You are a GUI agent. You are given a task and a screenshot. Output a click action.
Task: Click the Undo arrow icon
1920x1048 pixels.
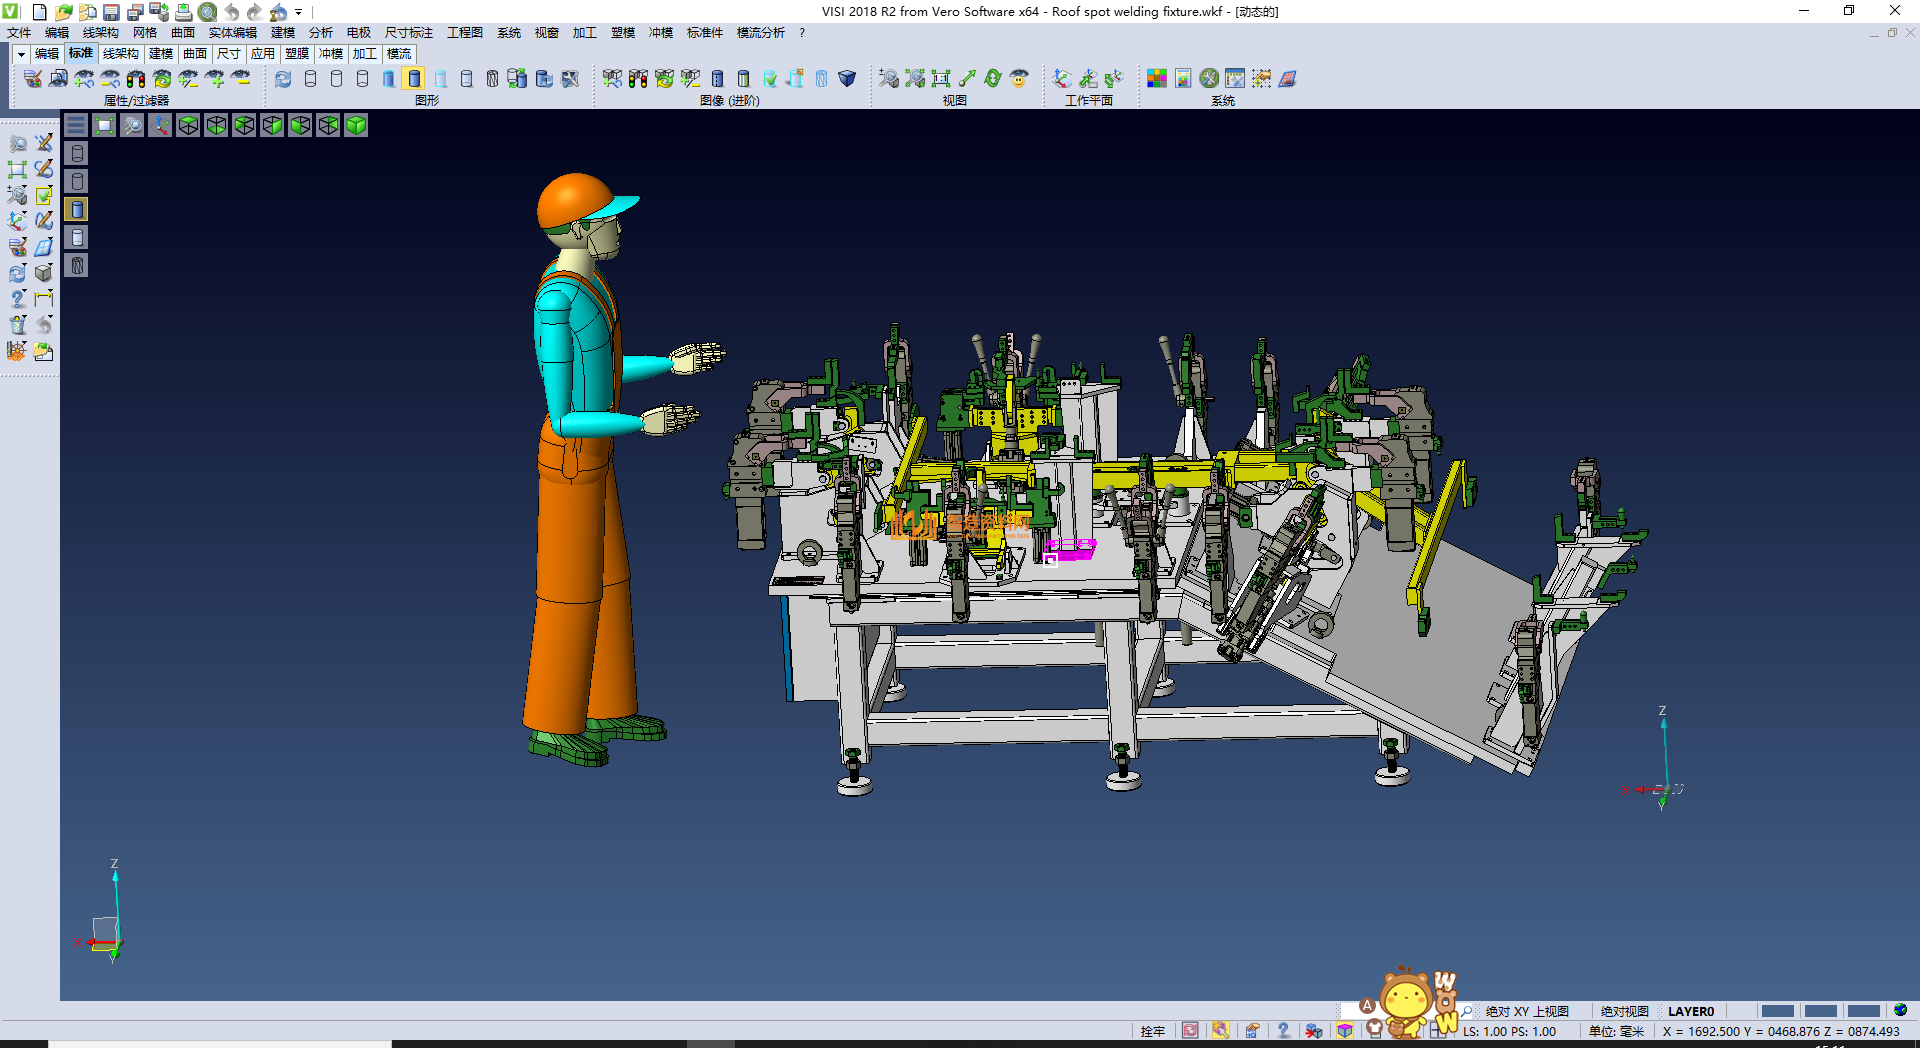tap(231, 12)
